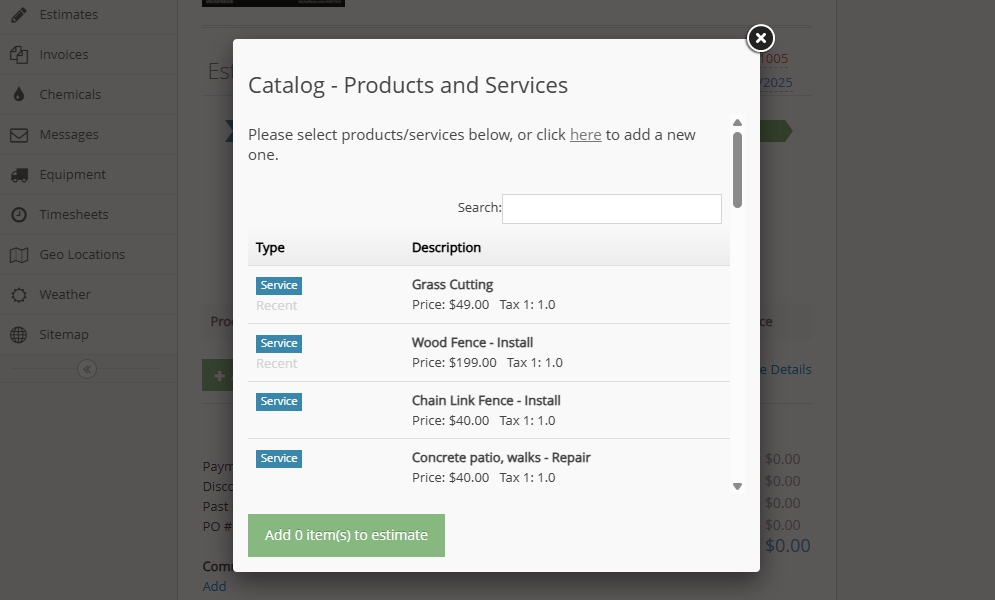Click Service badge on Concrete patio row
The height and width of the screenshot is (600, 995).
point(279,459)
